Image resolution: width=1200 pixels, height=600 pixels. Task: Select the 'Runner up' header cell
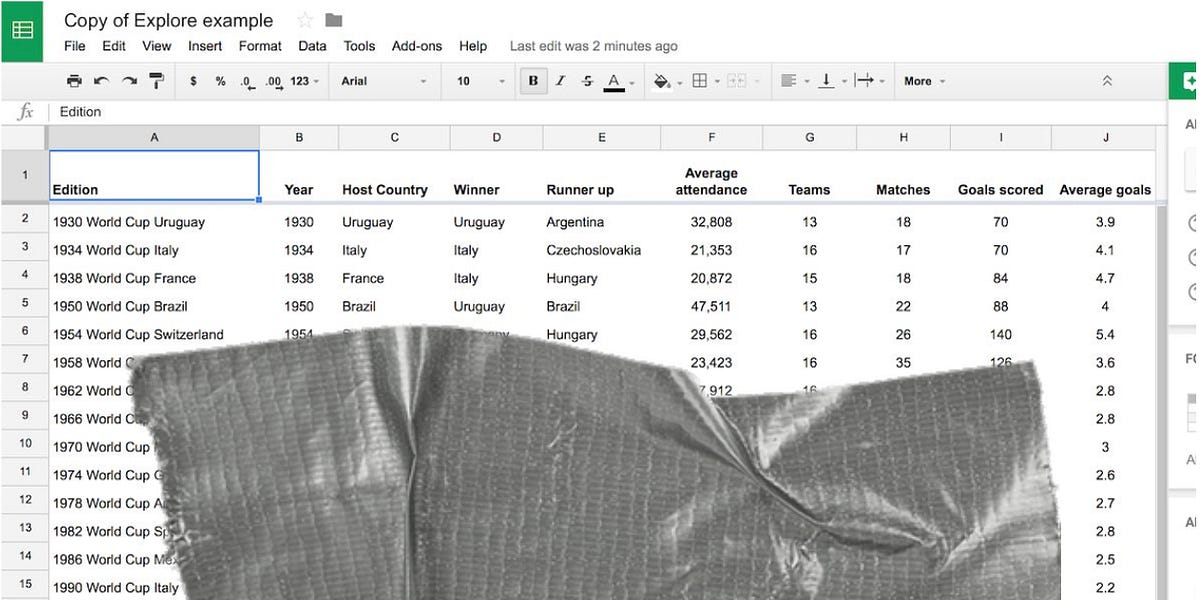pos(601,177)
